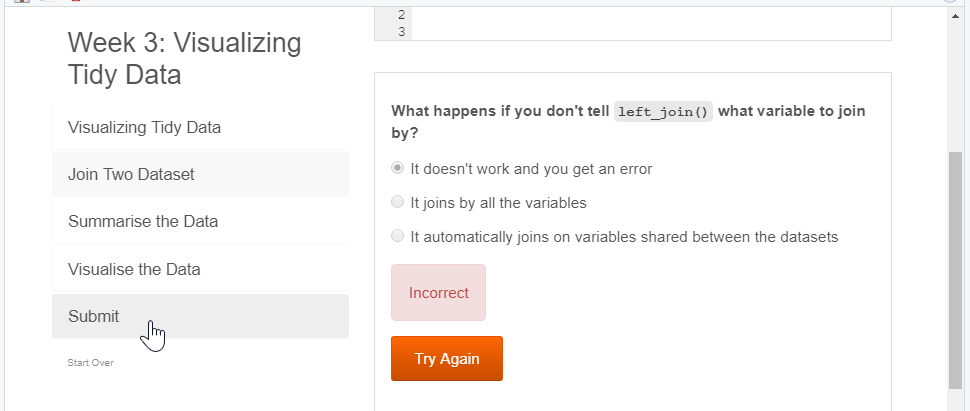
Task: Place cursor in the code editor area
Action: 651,24
